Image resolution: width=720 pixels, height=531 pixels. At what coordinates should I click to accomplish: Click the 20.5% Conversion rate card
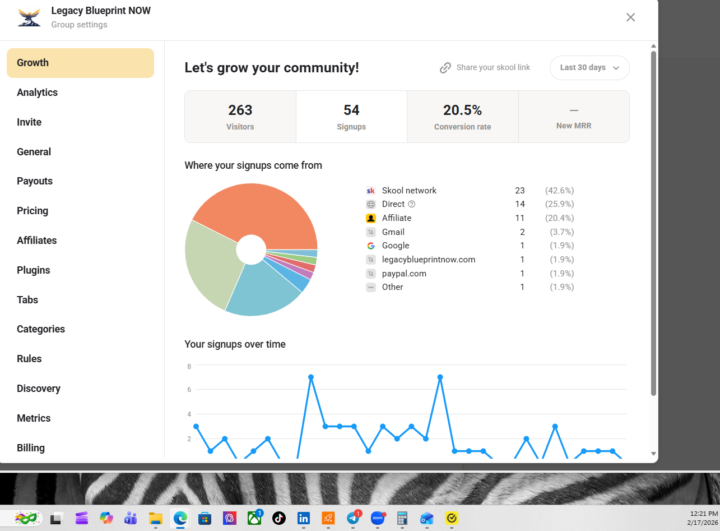[462, 117]
